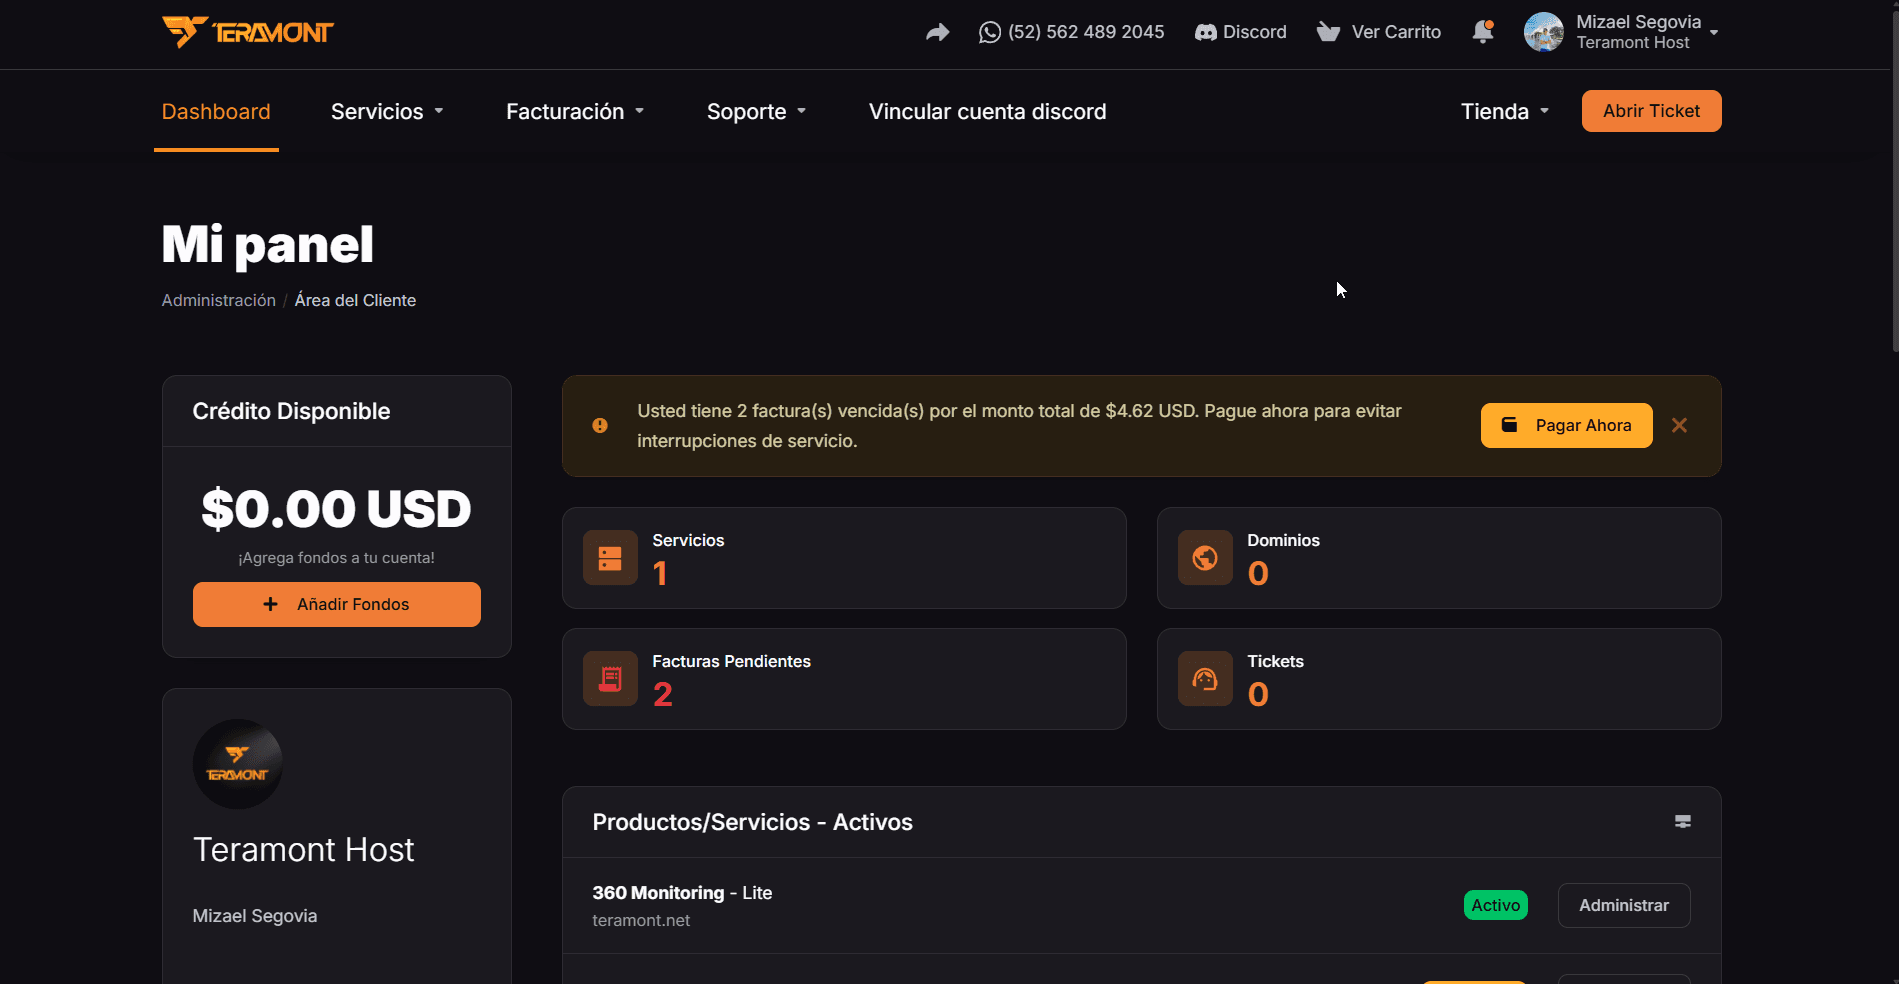Click the Facturas Pendientes invoice icon
This screenshot has height=984, width=1899.
(x=610, y=679)
